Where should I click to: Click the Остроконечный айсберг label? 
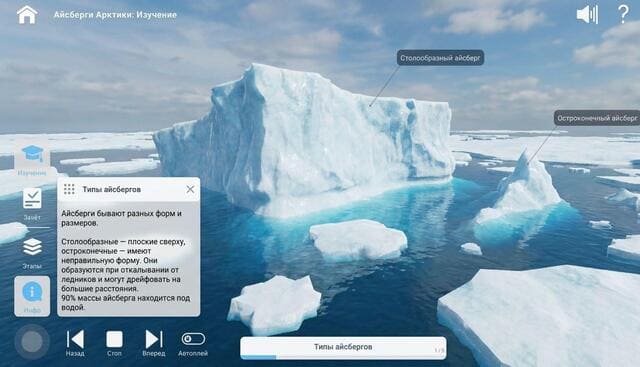[597, 118]
